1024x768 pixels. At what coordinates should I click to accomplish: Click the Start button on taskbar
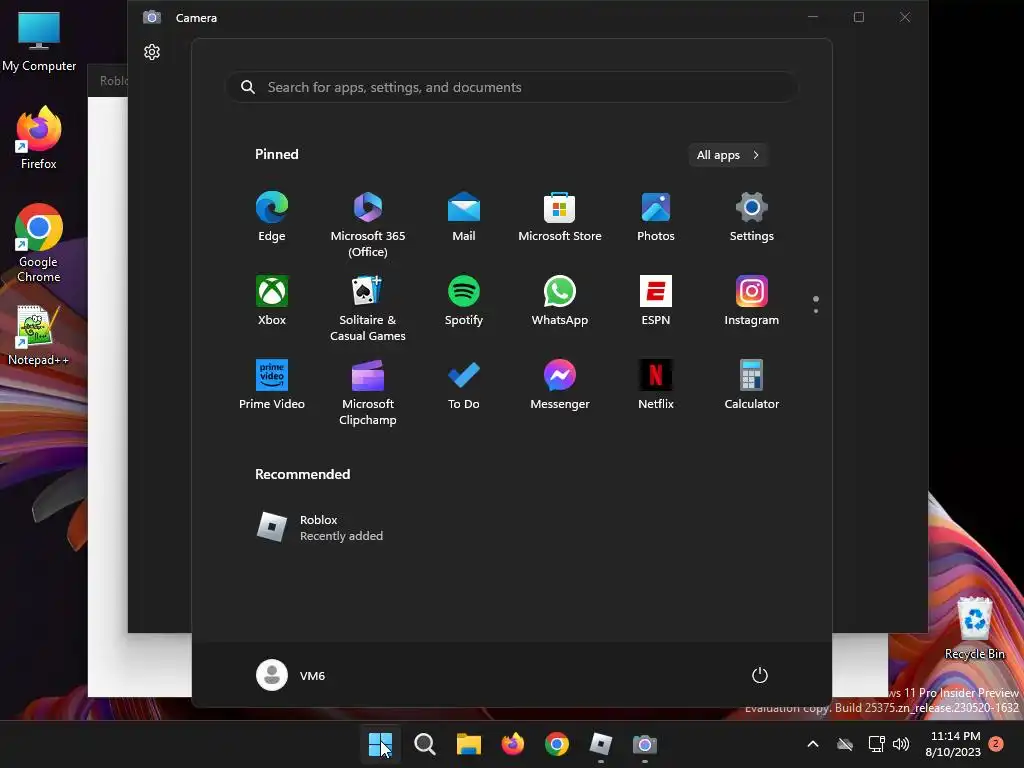tap(381, 744)
